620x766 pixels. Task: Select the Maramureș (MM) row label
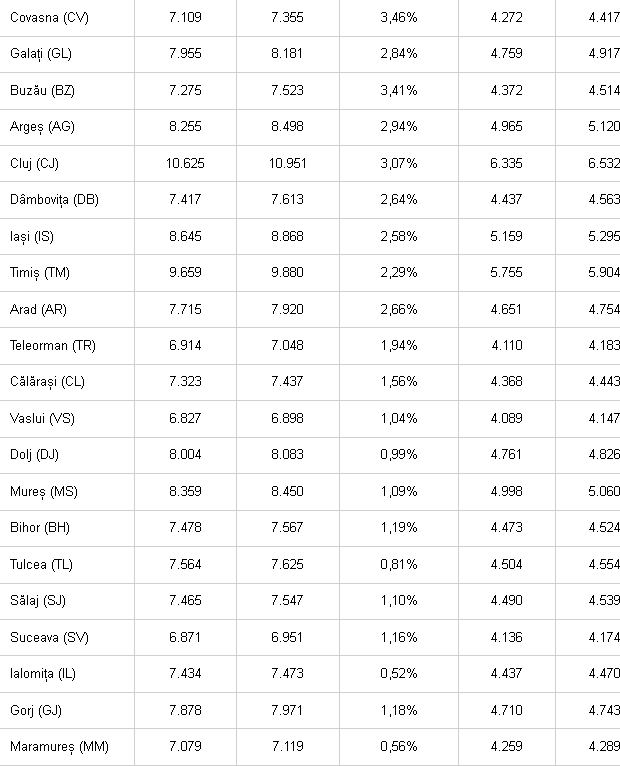(59, 746)
